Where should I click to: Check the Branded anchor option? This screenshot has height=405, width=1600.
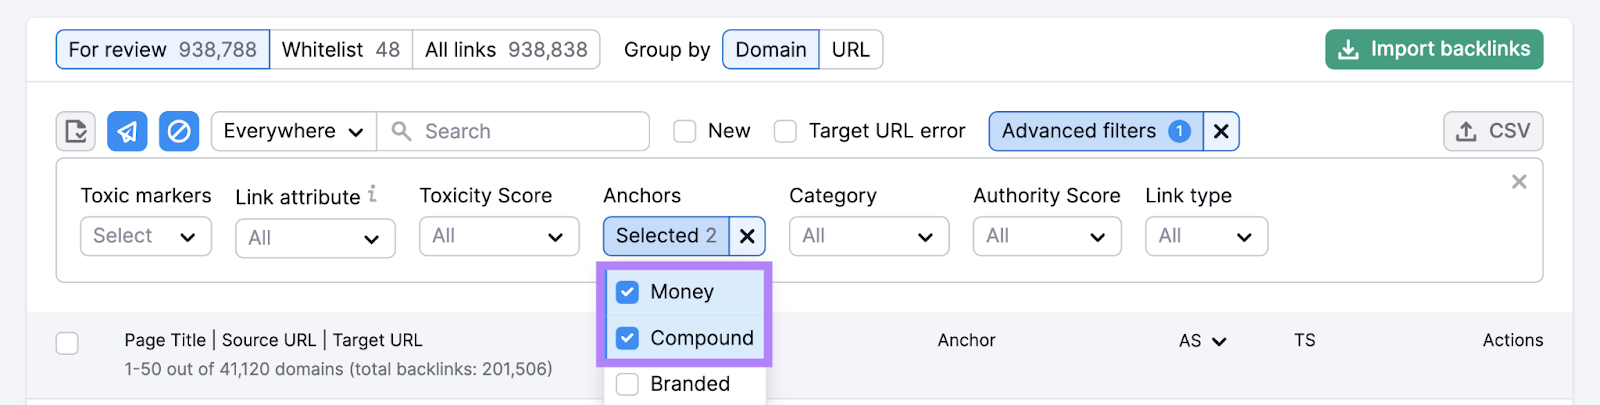[x=627, y=384]
